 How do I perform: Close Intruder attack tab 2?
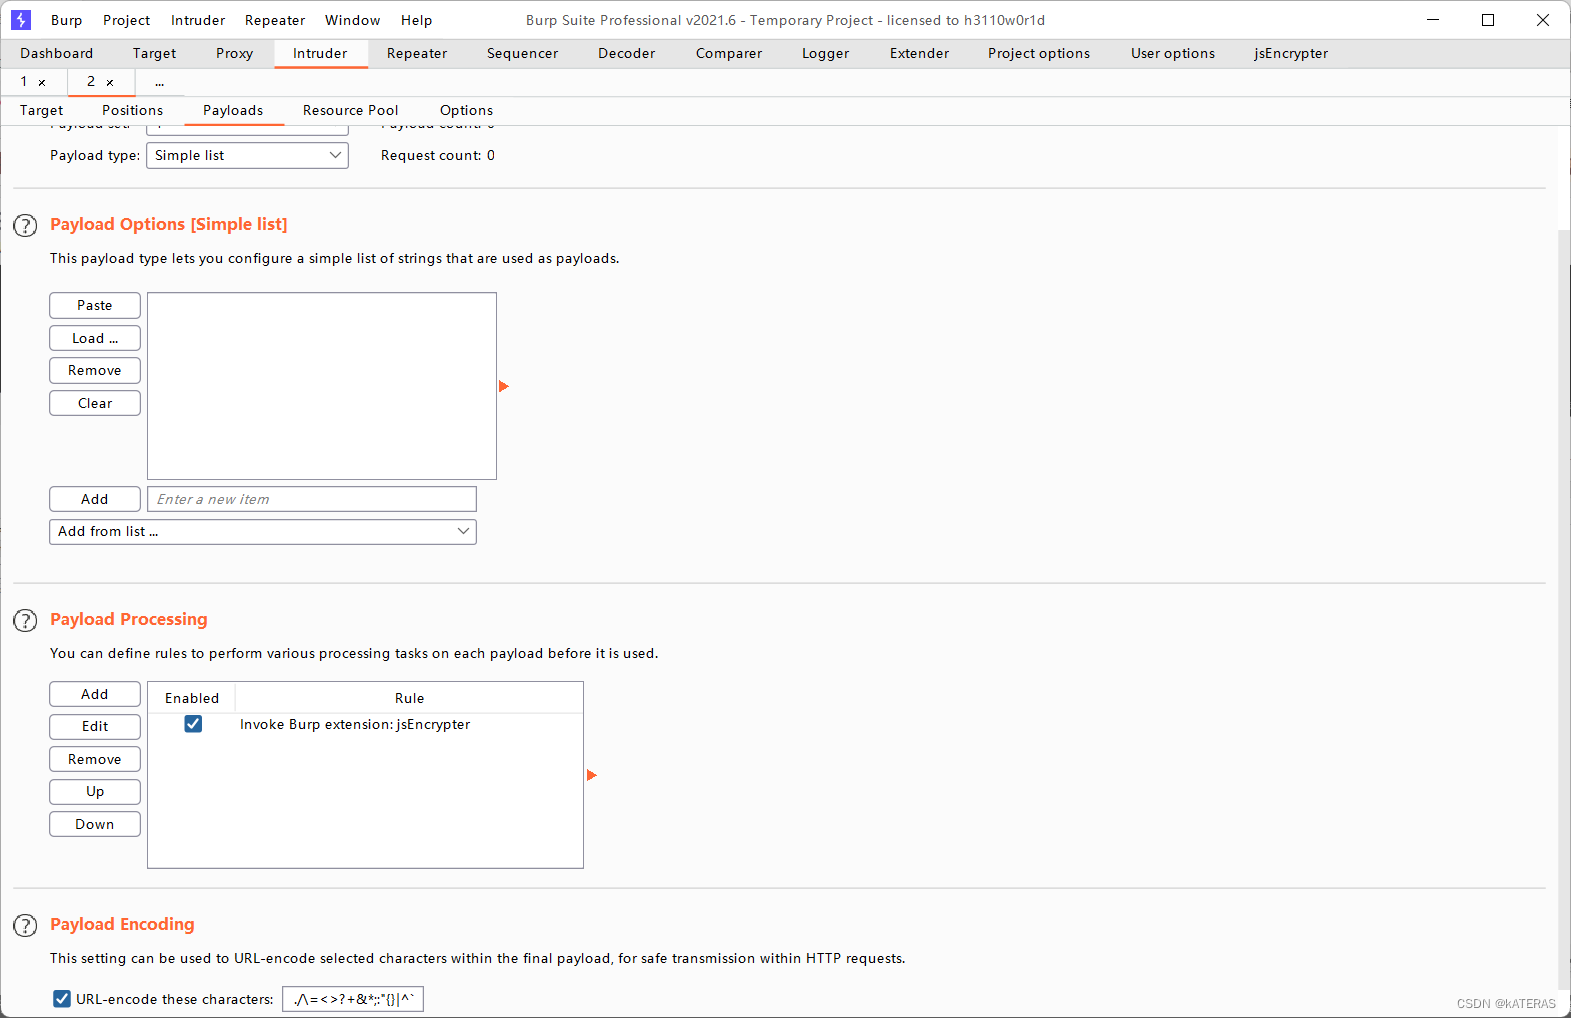tap(110, 82)
